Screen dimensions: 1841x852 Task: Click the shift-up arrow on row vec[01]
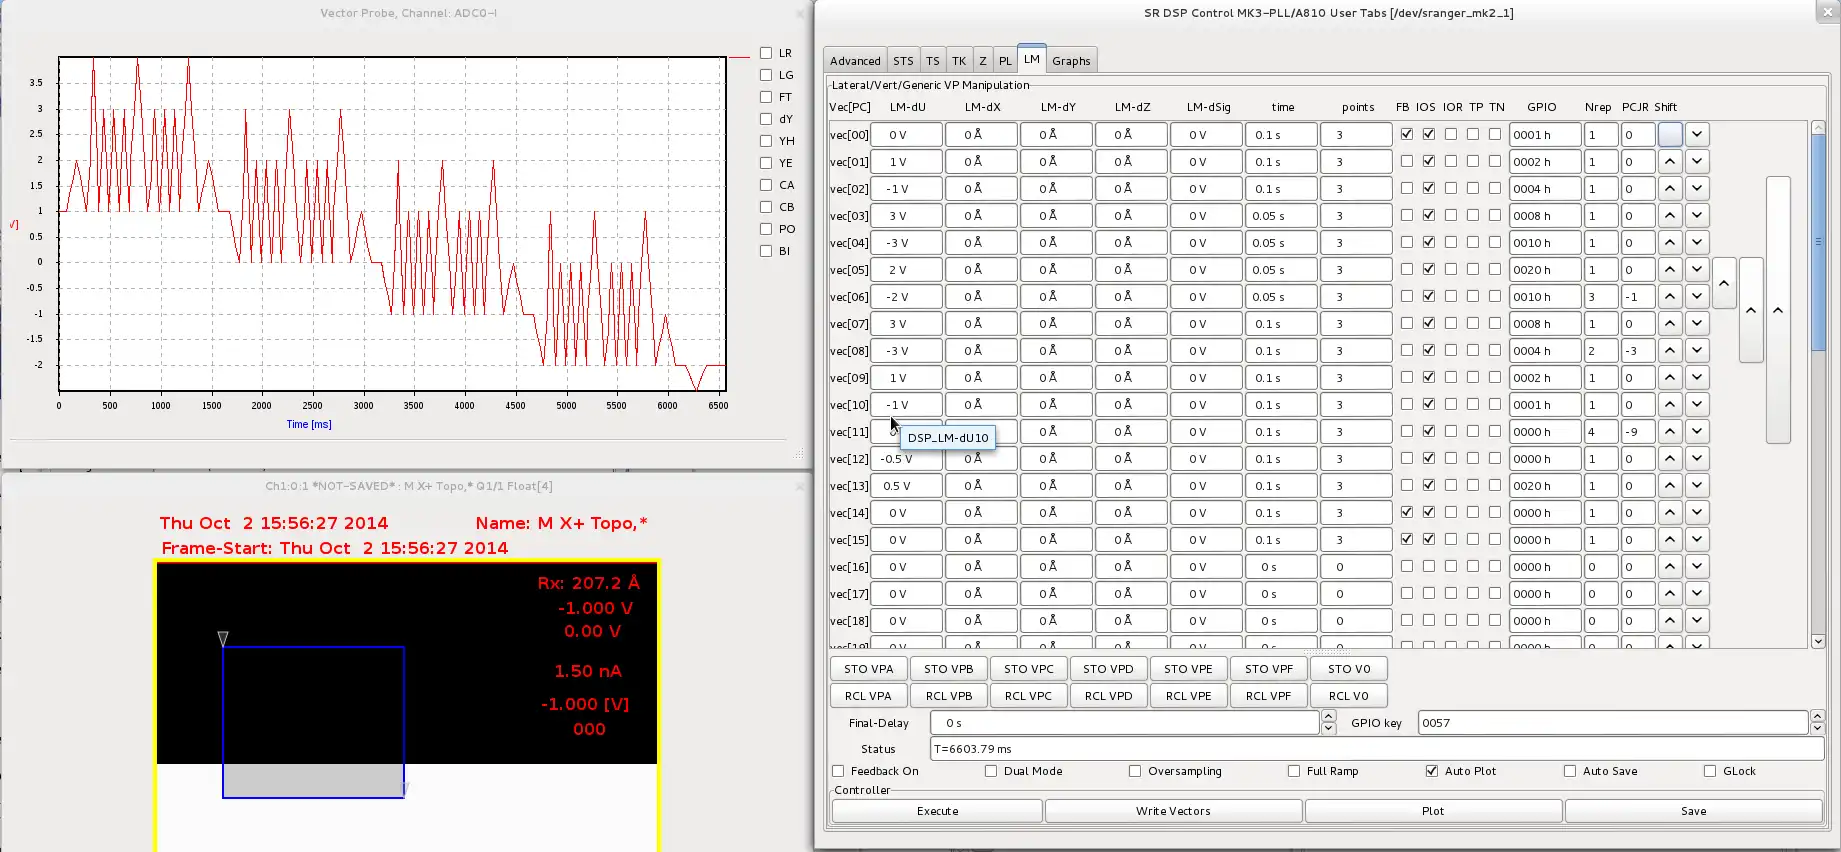pyautogui.click(x=1670, y=161)
